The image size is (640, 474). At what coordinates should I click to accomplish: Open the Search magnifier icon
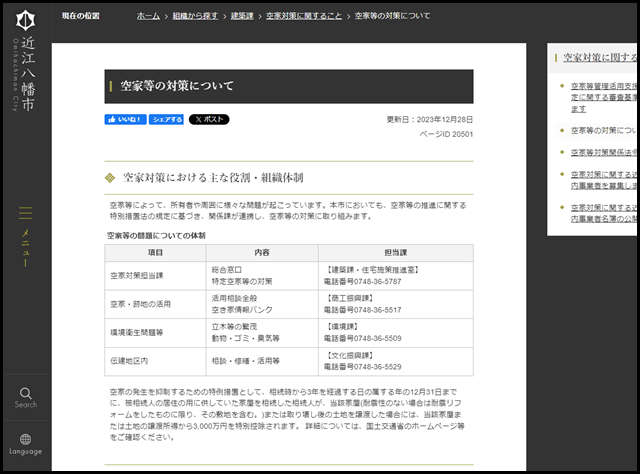[x=26, y=397]
